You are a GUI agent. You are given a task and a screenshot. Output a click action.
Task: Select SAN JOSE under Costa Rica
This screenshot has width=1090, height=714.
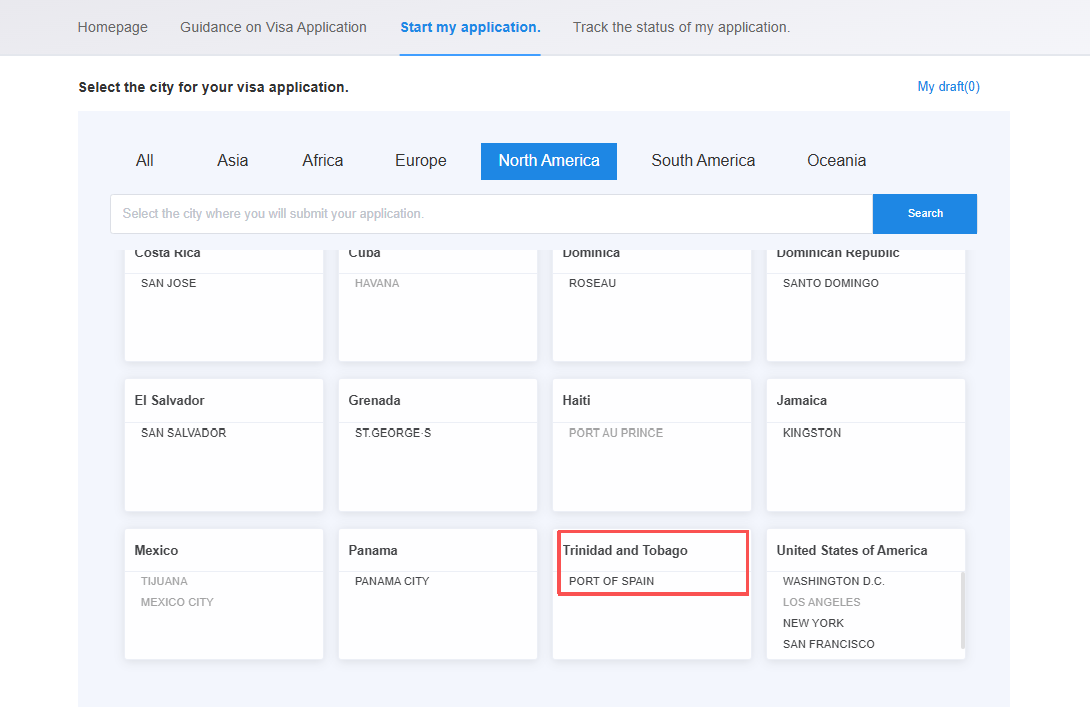tap(168, 283)
